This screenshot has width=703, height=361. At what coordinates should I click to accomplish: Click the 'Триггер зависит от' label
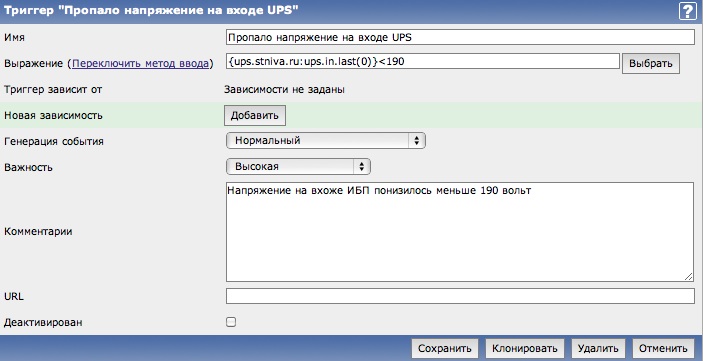click(53, 90)
